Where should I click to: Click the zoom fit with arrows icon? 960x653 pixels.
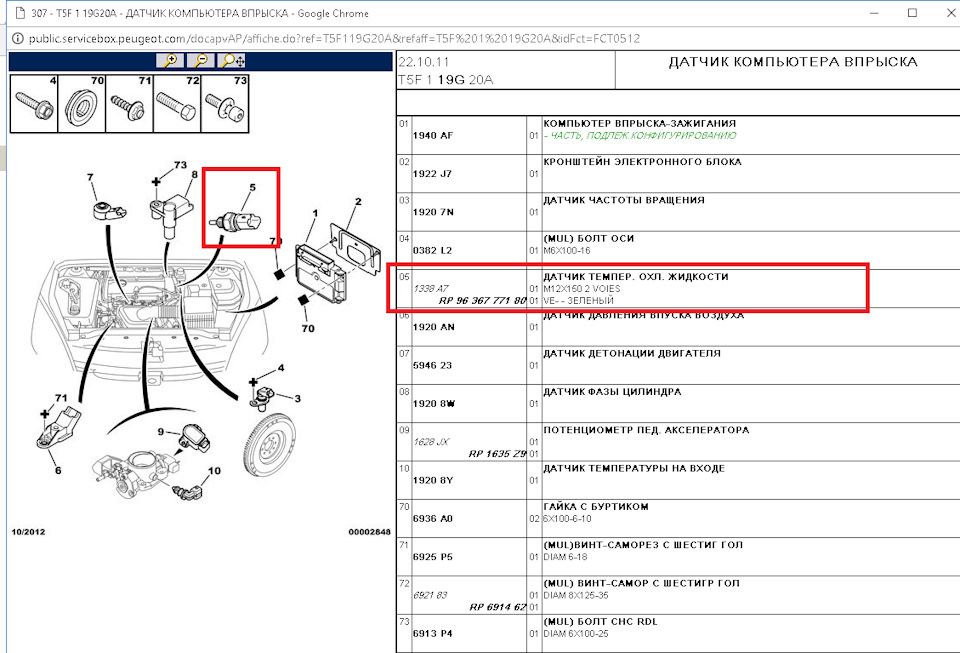(232, 61)
